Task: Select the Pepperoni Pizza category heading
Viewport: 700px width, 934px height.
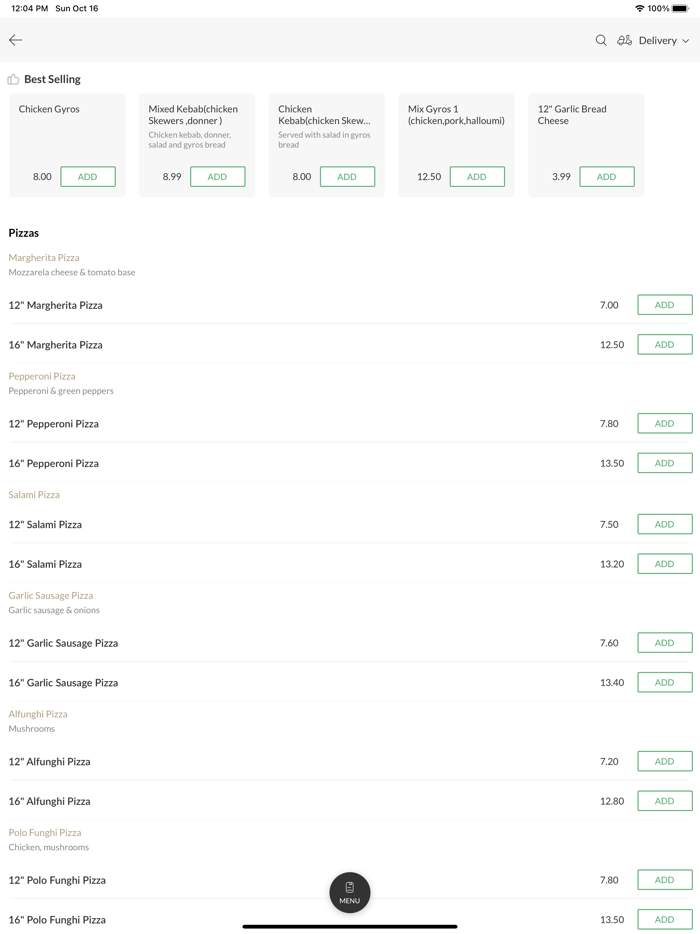Action: 42,376
